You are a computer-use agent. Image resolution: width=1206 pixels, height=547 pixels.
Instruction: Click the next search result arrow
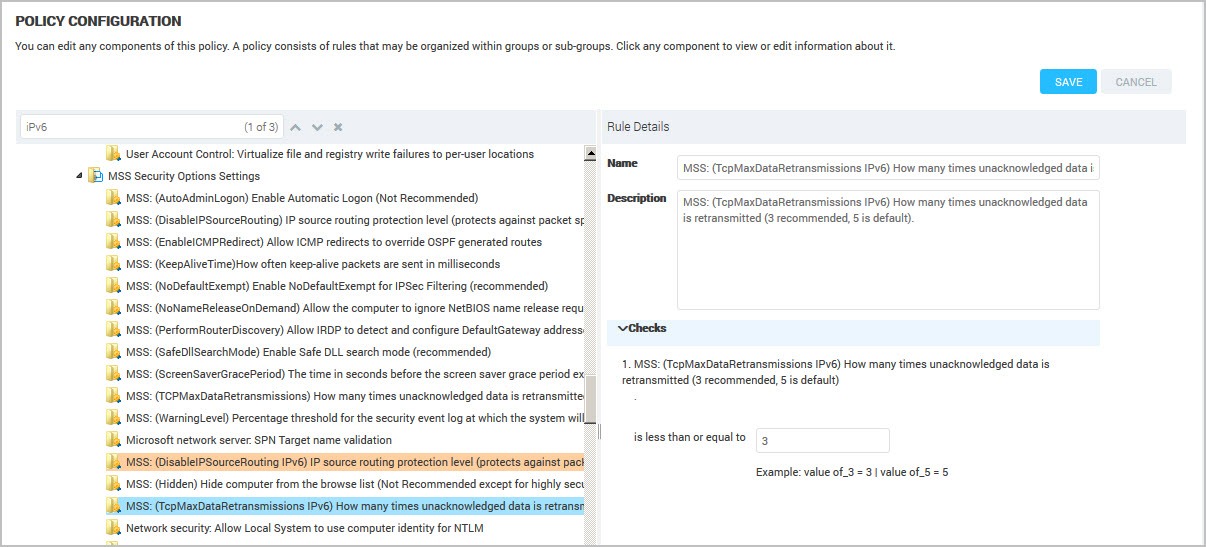[x=317, y=128]
